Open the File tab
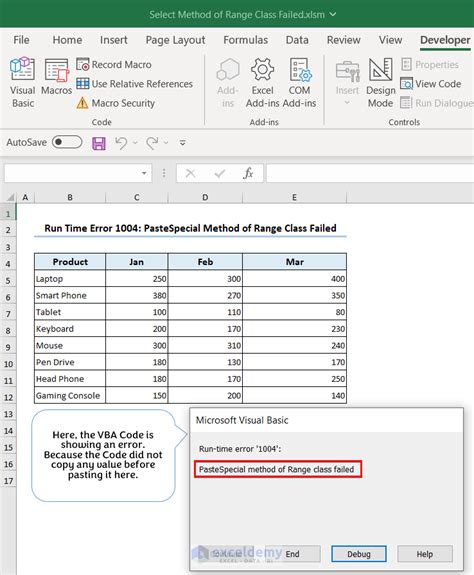Image resolution: width=474 pixels, height=575 pixels. pyautogui.click(x=21, y=40)
